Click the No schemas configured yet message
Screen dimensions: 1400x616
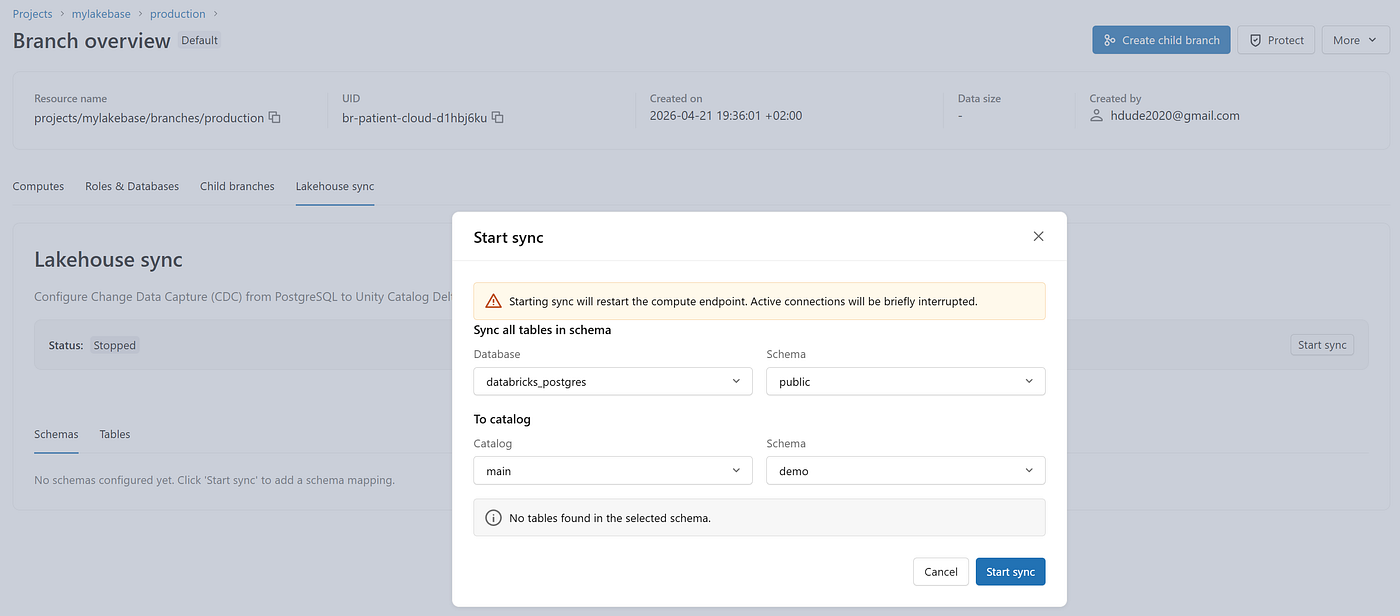[x=214, y=480]
